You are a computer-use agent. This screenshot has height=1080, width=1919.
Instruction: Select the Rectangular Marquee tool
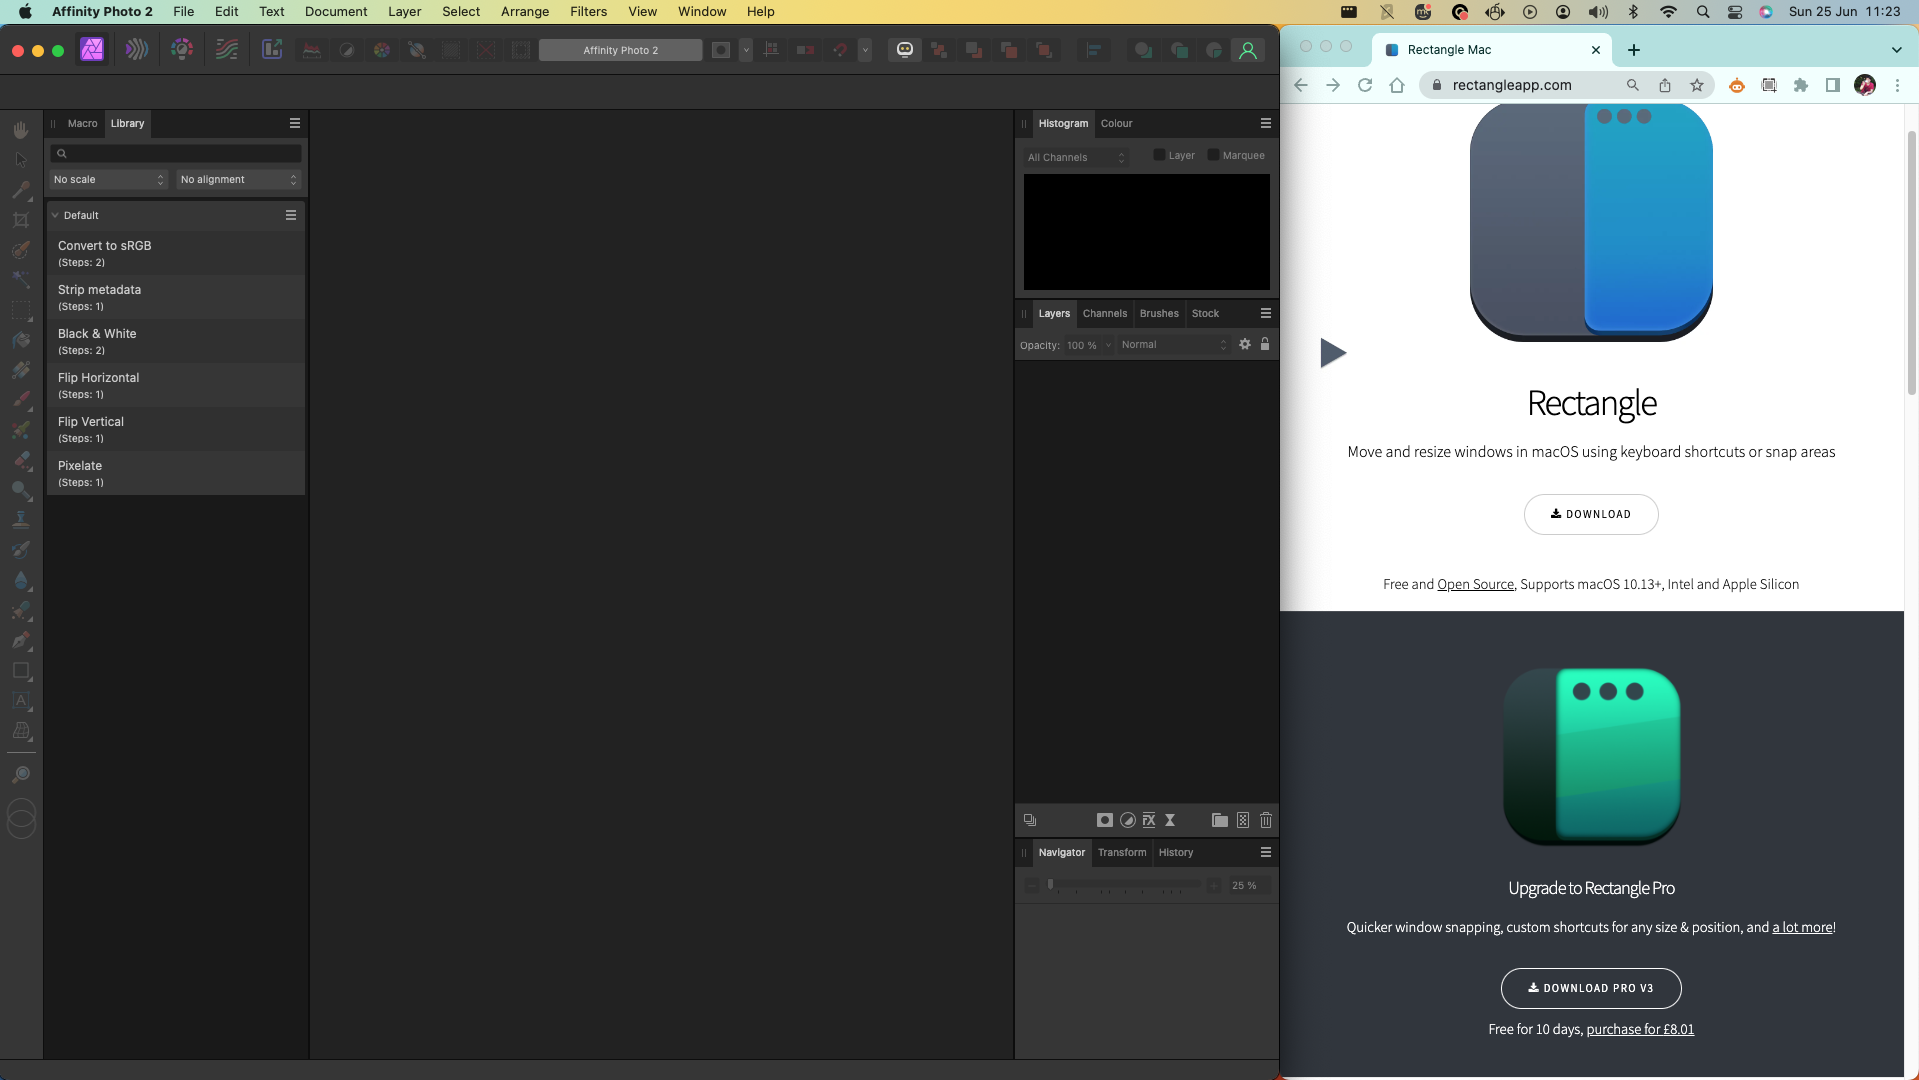pyautogui.click(x=21, y=310)
